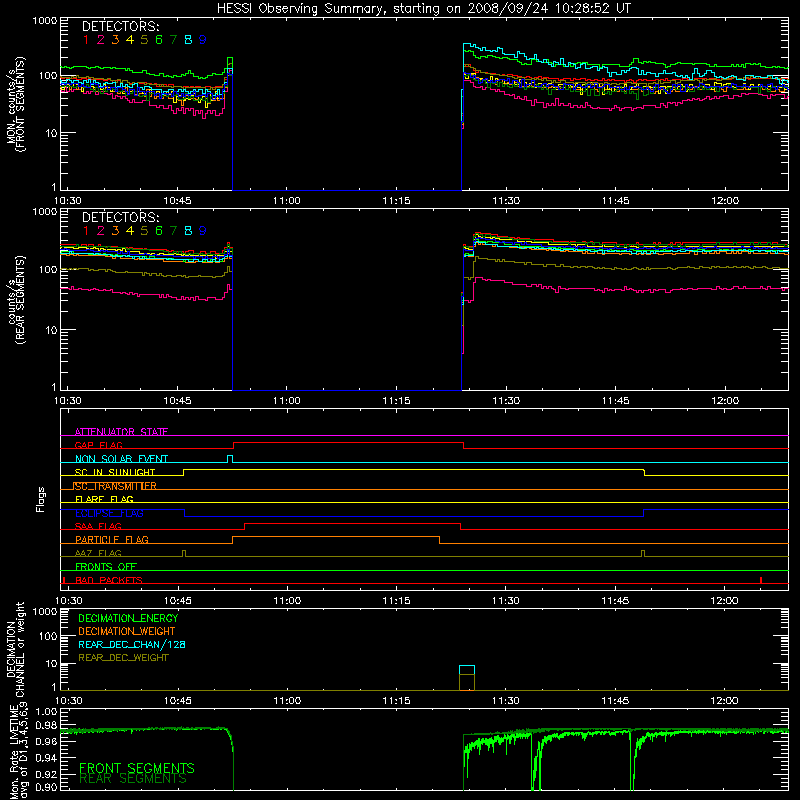Image resolution: width=800 pixels, height=800 pixels.
Task: Click the REAR_DEC_WEIGHT legend entry
Action: click(x=123, y=658)
